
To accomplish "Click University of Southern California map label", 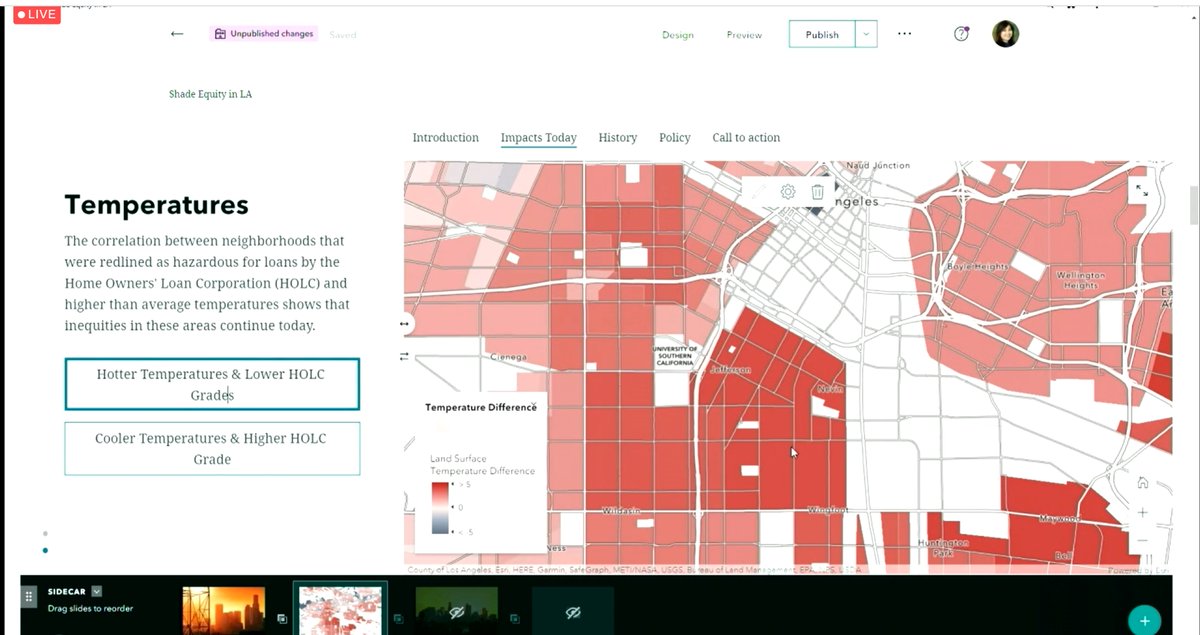I will 675,356.
